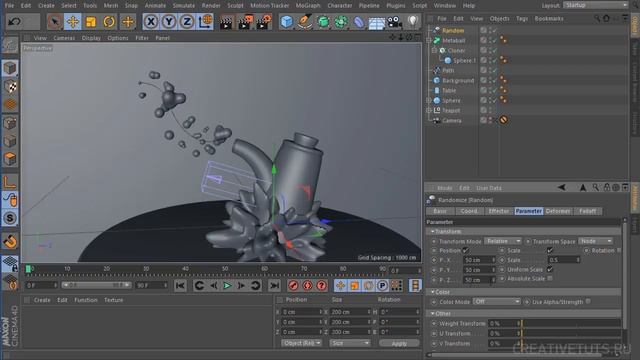The height and width of the screenshot is (360, 640).
Task: Open the MoGraph menu
Action: 308,5
